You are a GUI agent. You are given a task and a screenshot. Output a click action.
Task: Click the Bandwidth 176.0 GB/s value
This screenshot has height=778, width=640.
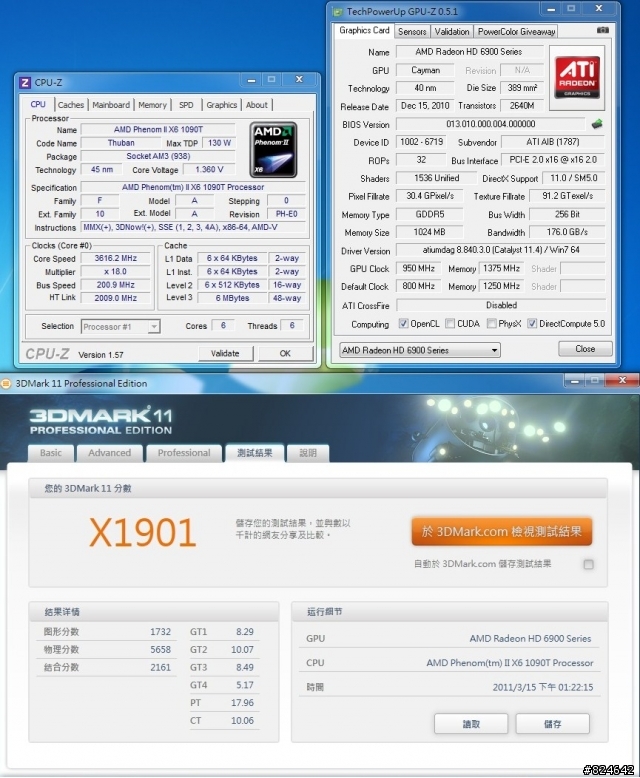click(568, 232)
